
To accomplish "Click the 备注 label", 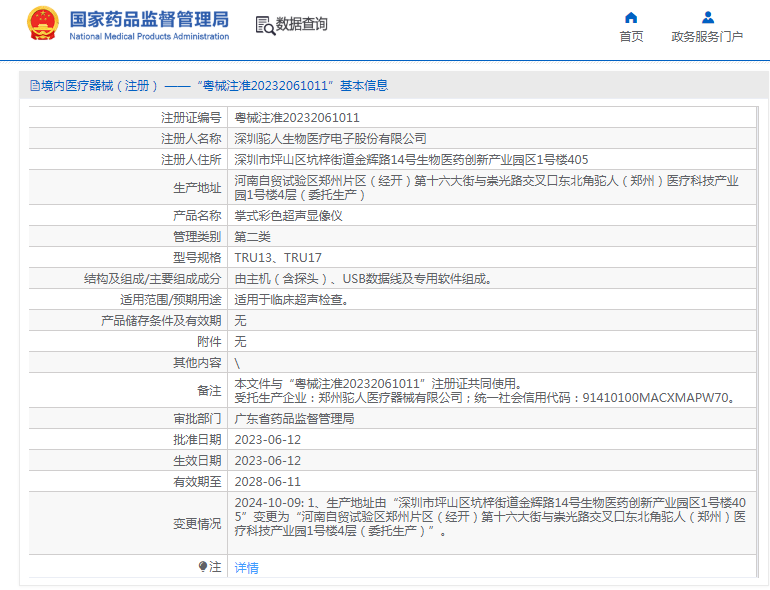I will [x=209, y=391].
